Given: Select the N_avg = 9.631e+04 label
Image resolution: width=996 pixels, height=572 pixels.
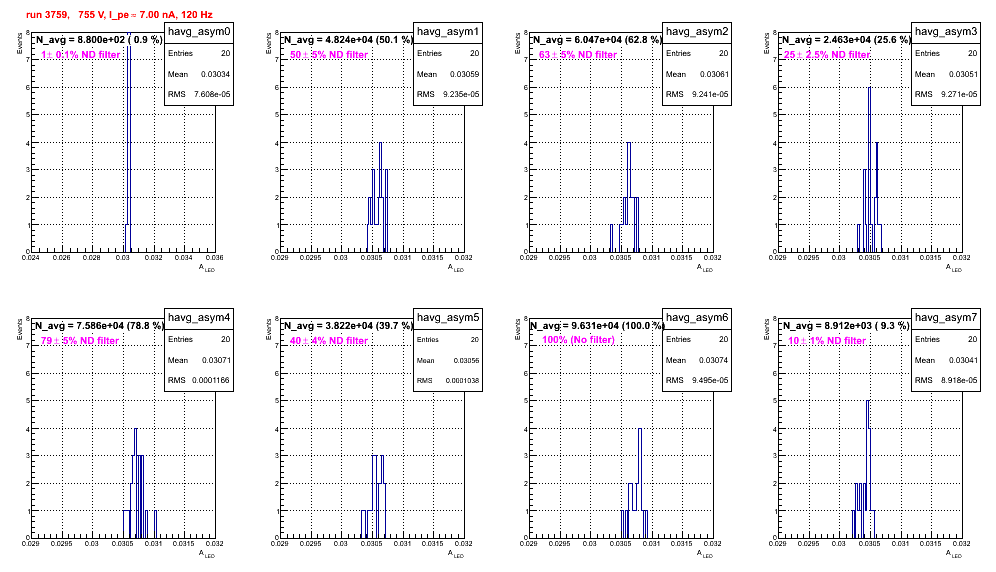Looking at the screenshot, I should (597, 325).
